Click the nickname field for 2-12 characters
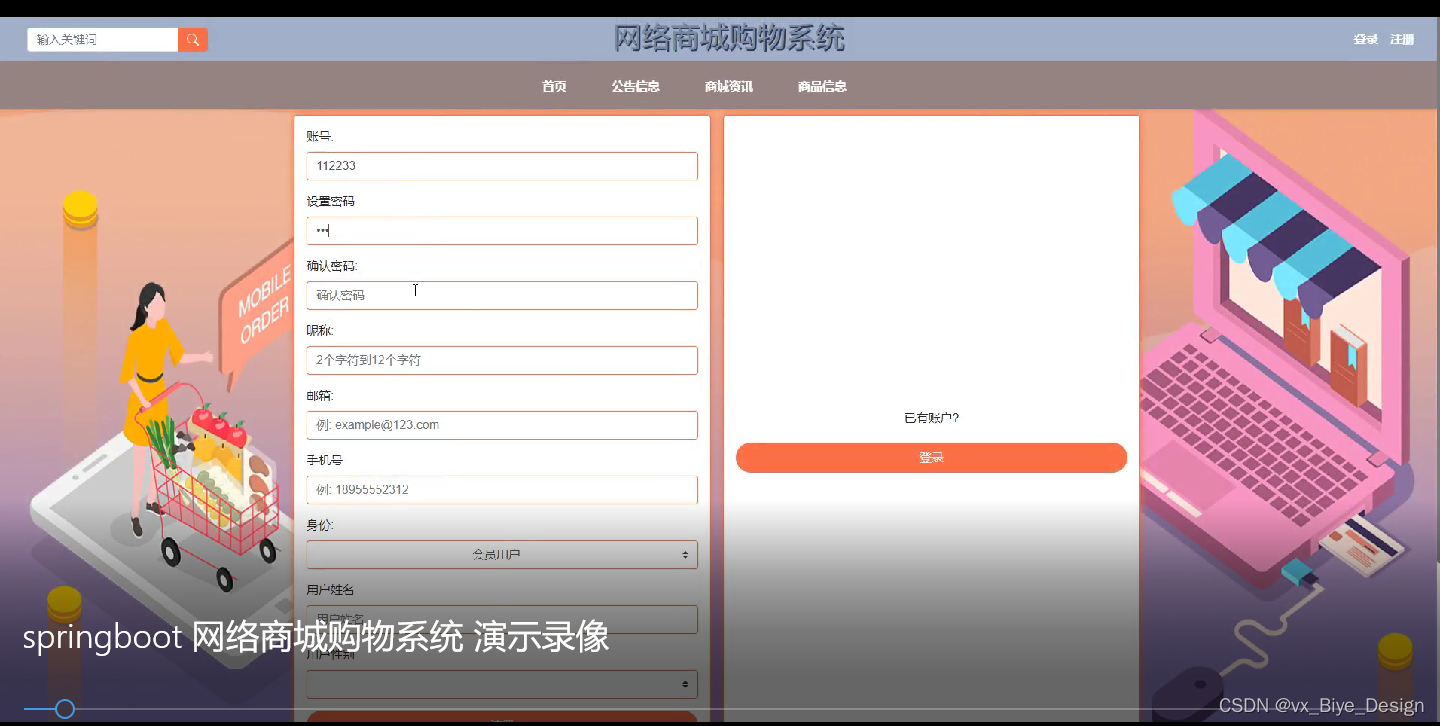 [x=502, y=360]
